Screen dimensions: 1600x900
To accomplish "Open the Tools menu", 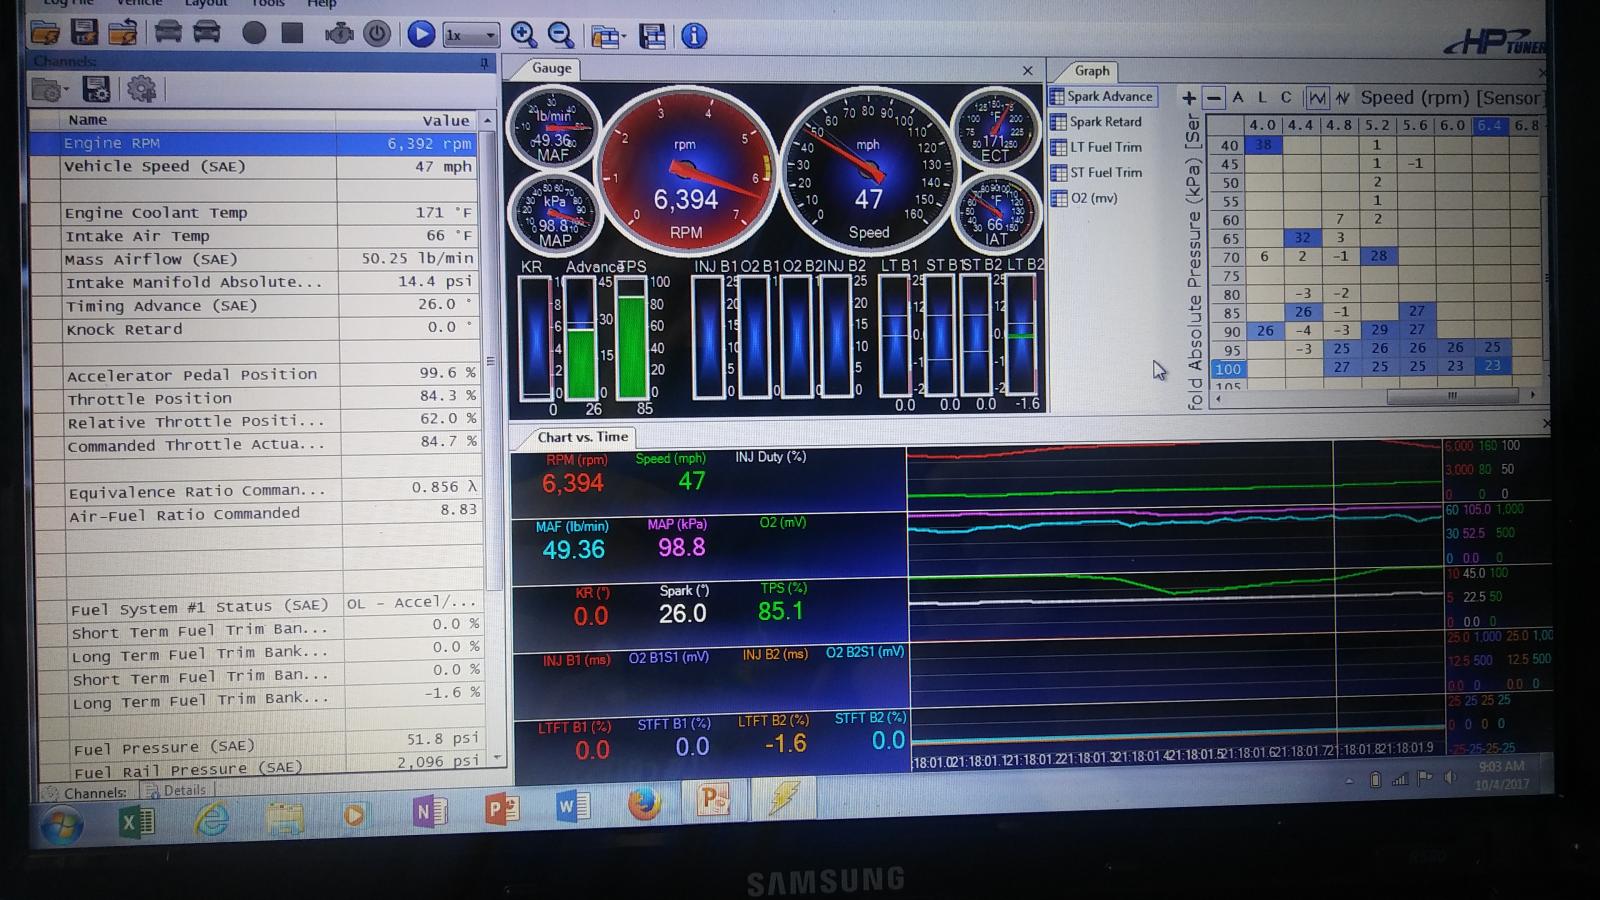I will click(267, 4).
